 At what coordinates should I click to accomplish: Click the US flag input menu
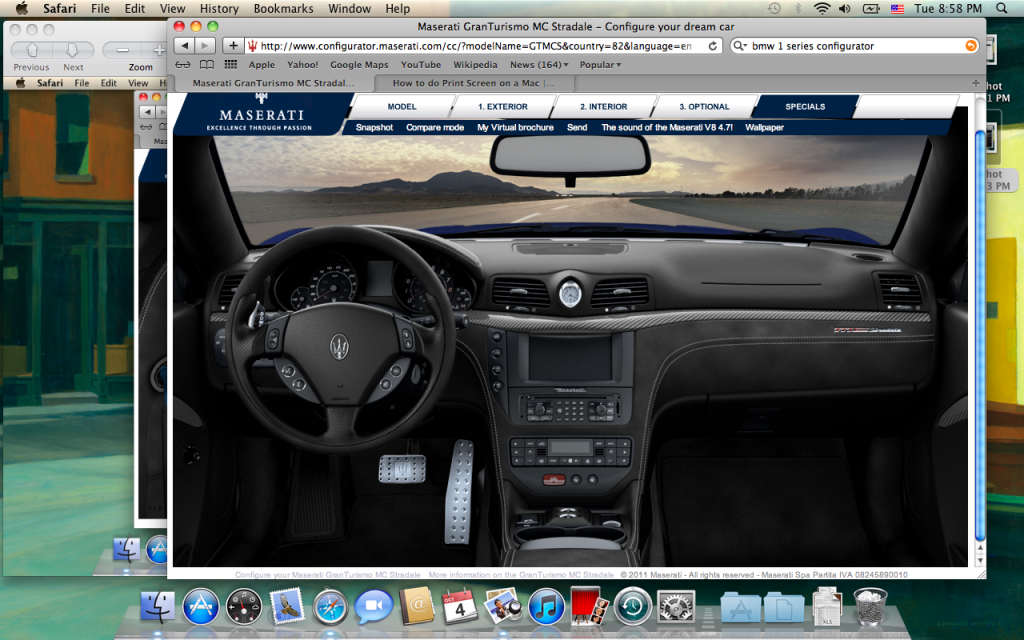pos(897,8)
